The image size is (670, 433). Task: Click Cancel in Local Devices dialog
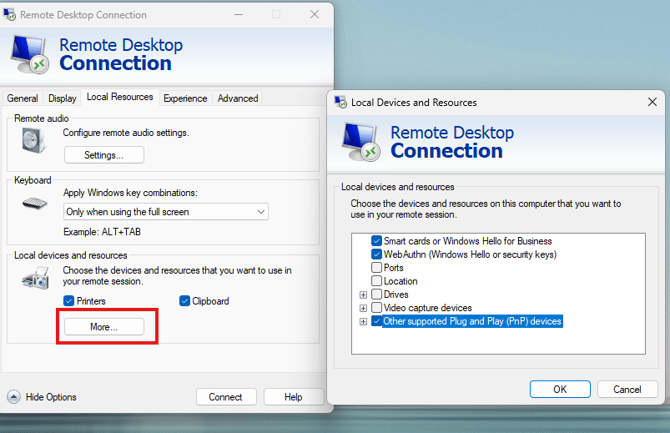pos(627,389)
